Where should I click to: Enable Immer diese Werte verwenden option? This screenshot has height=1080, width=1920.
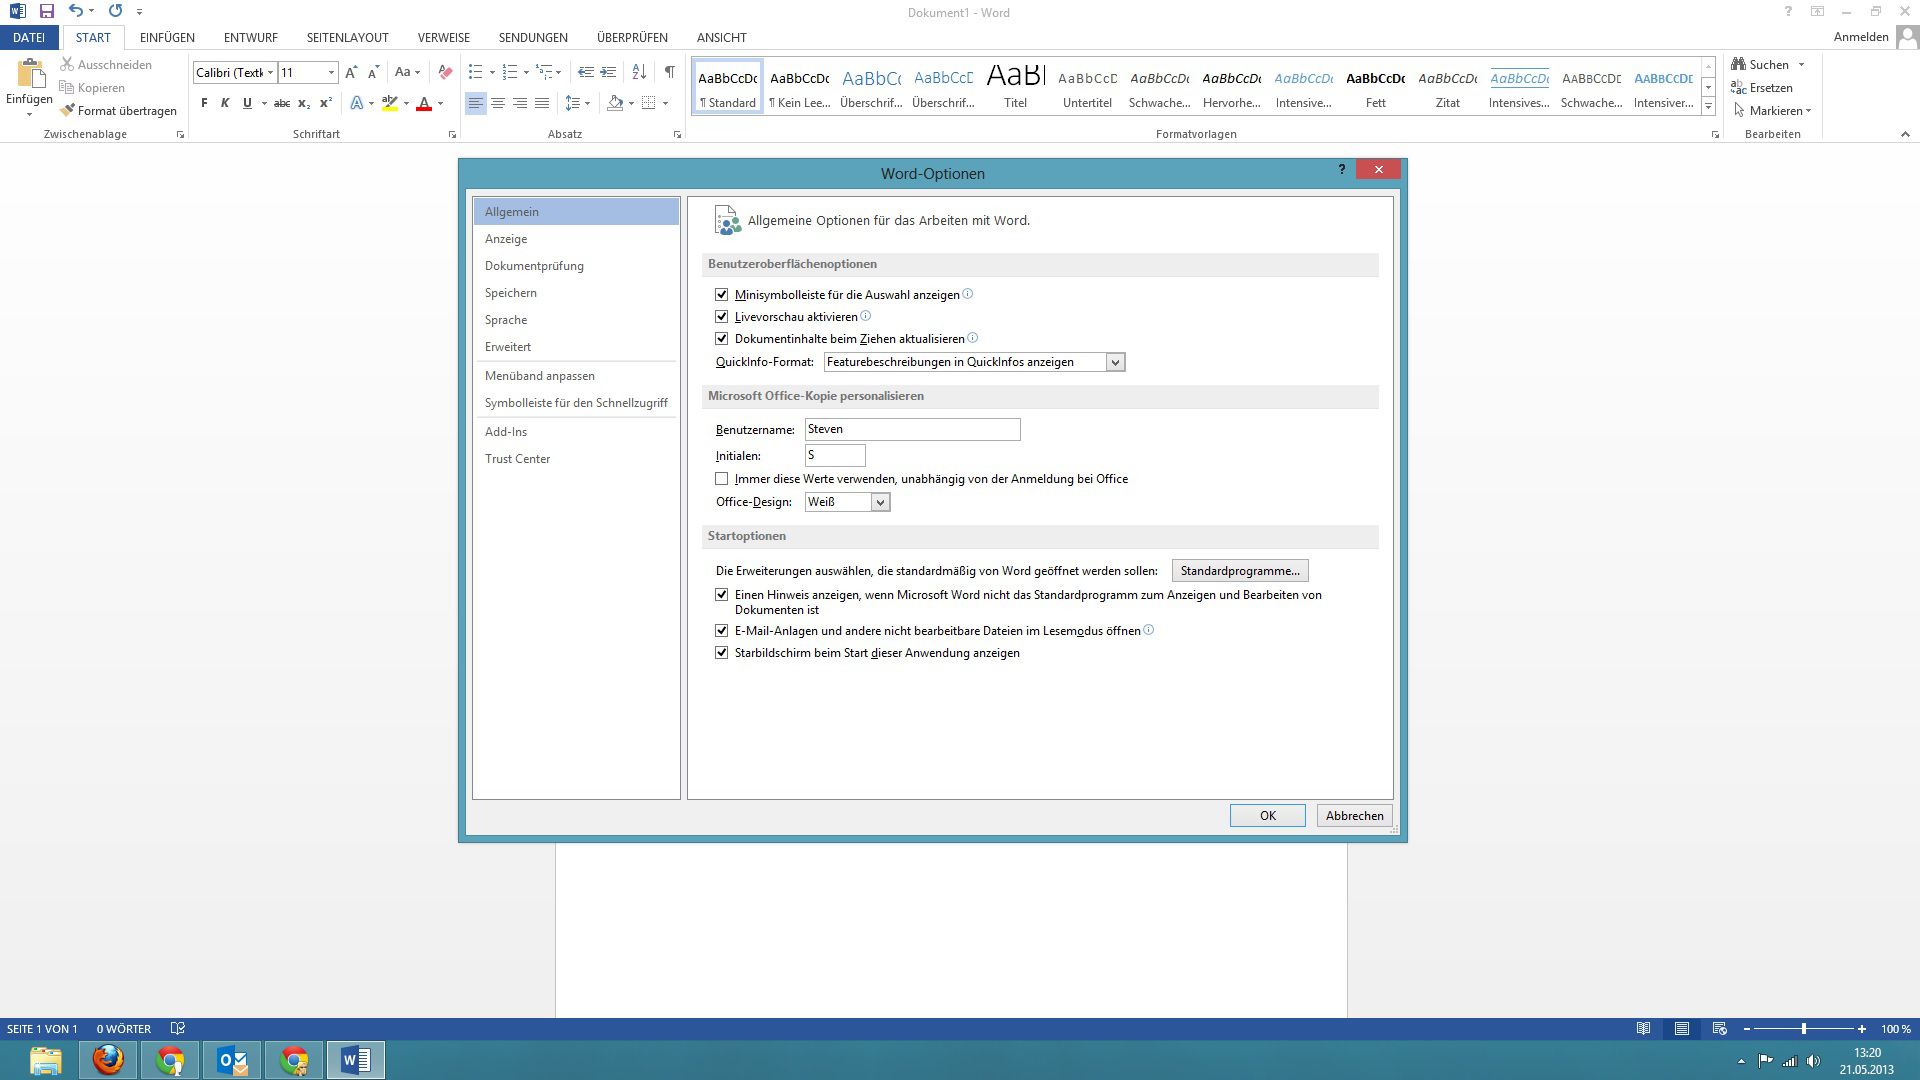pyautogui.click(x=722, y=479)
